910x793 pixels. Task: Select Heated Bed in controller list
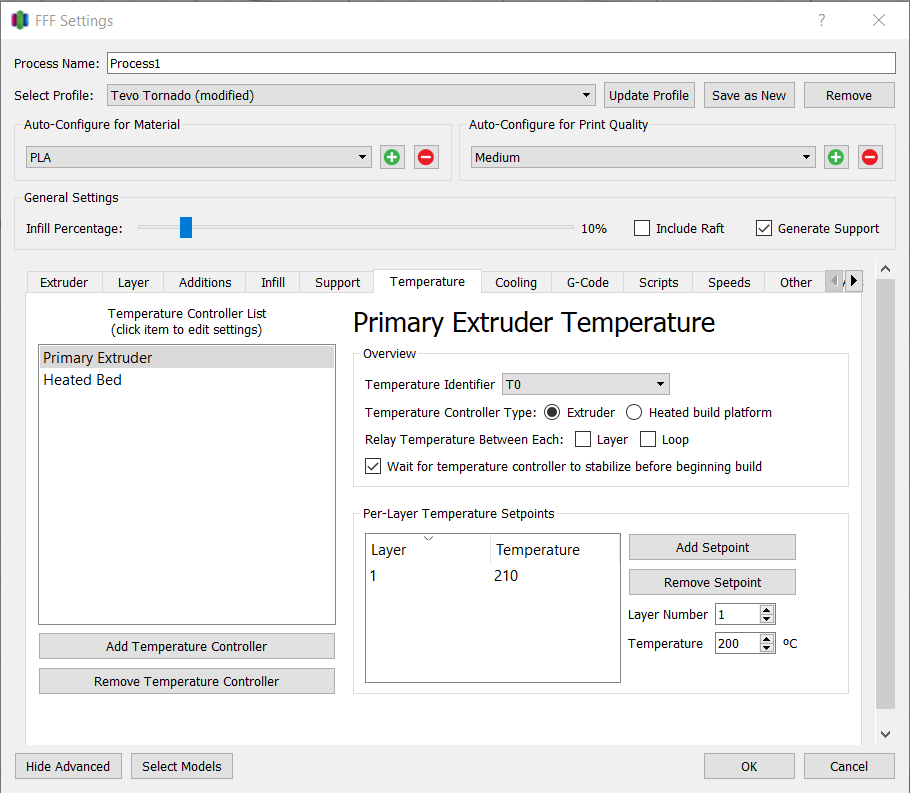point(187,380)
